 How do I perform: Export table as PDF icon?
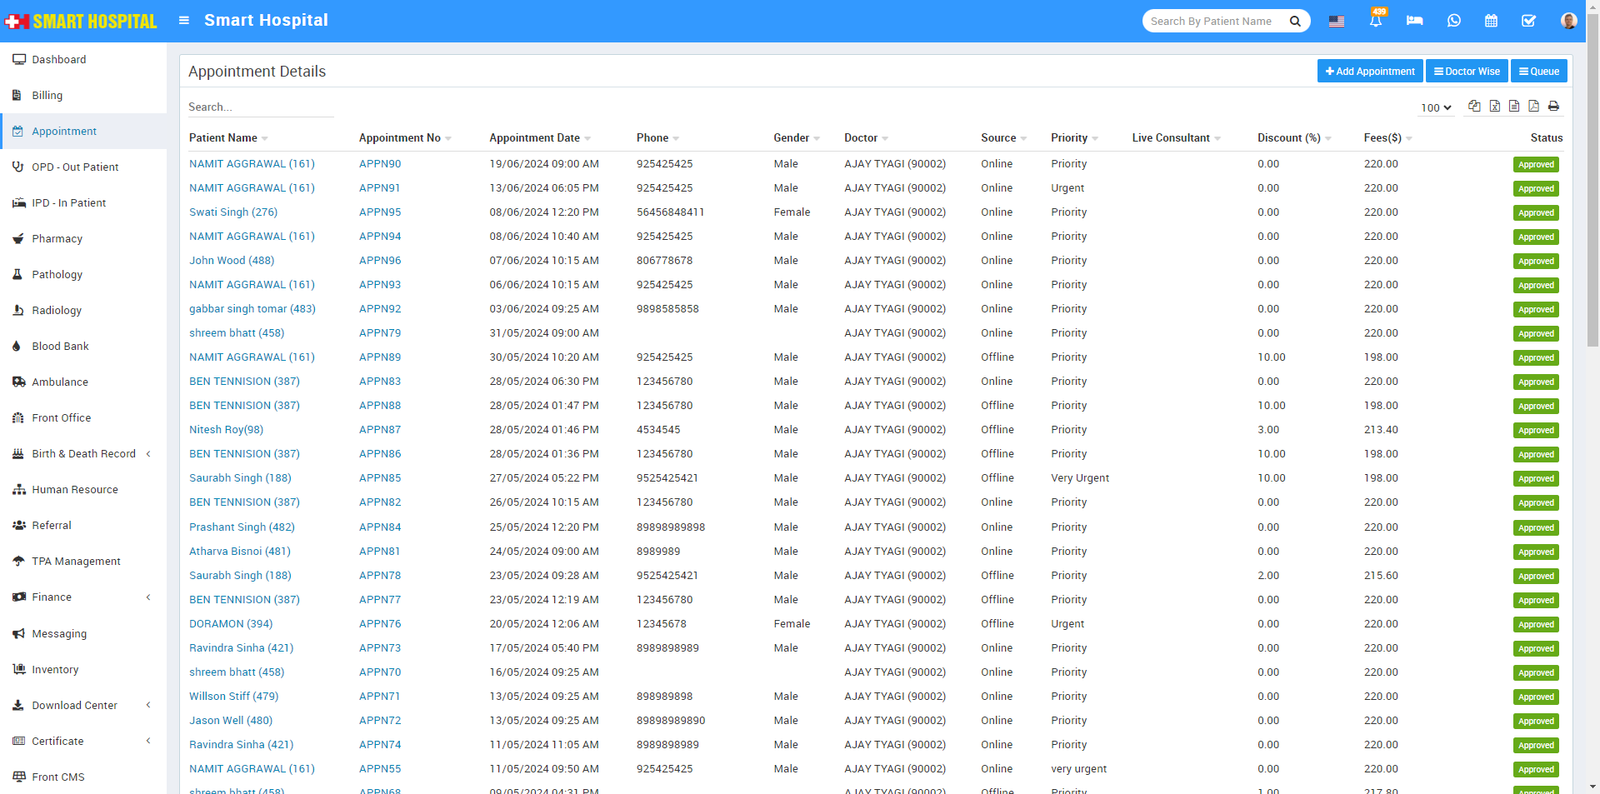pyautogui.click(x=1533, y=106)
